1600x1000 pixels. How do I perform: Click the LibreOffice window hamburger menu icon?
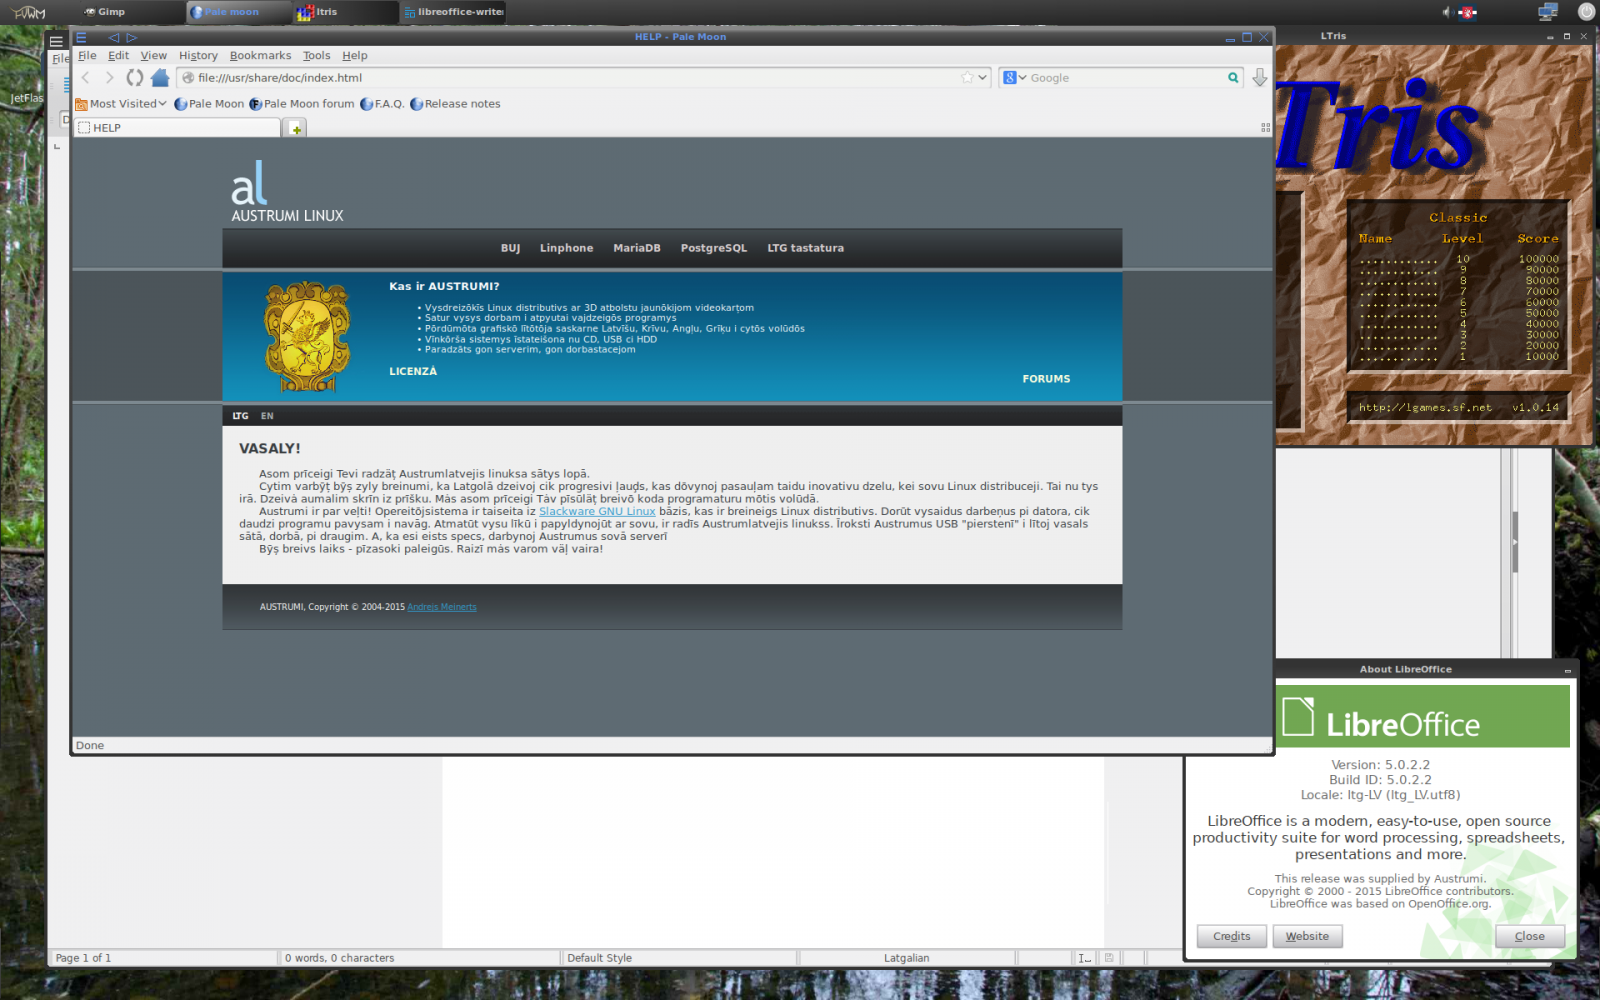click(x=56, y=41)
